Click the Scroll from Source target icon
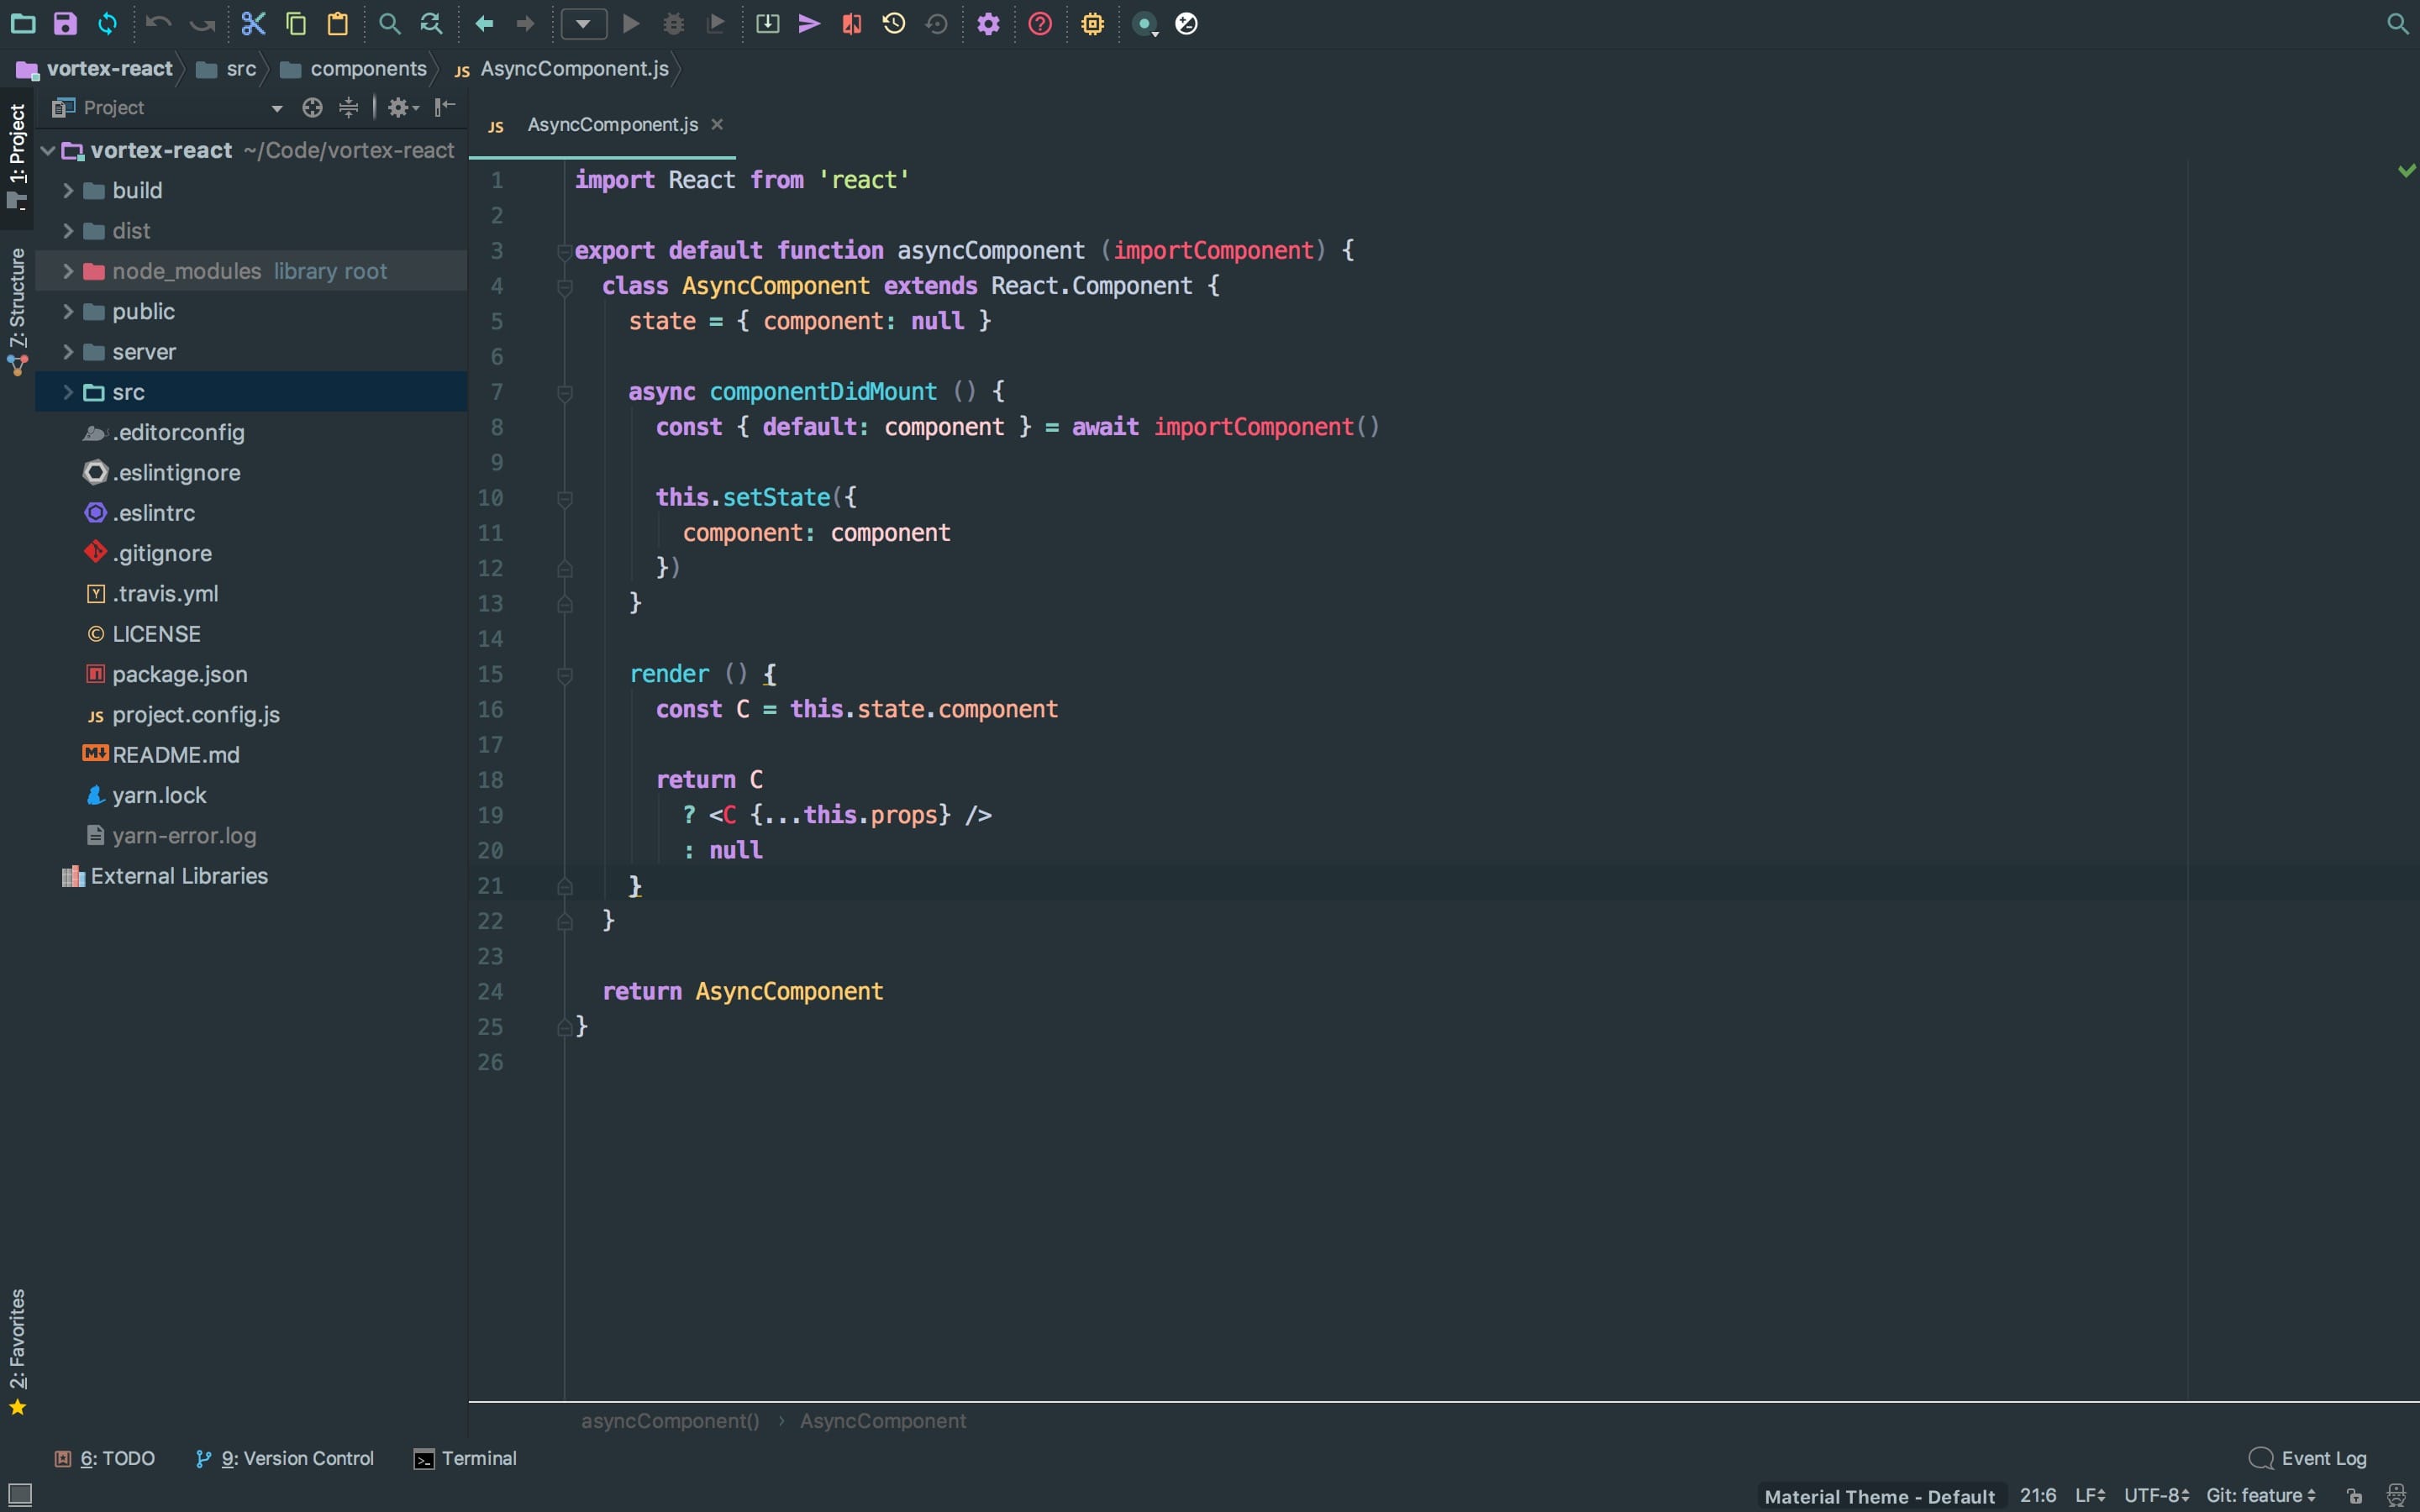This screenshot has width=2420, height=1512. [x=312, y=108]
